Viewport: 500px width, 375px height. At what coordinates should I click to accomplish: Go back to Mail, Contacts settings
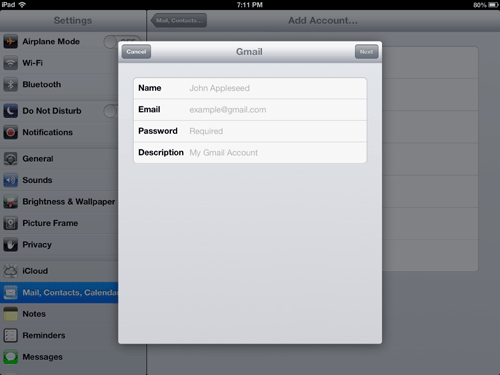click(179, 20)
